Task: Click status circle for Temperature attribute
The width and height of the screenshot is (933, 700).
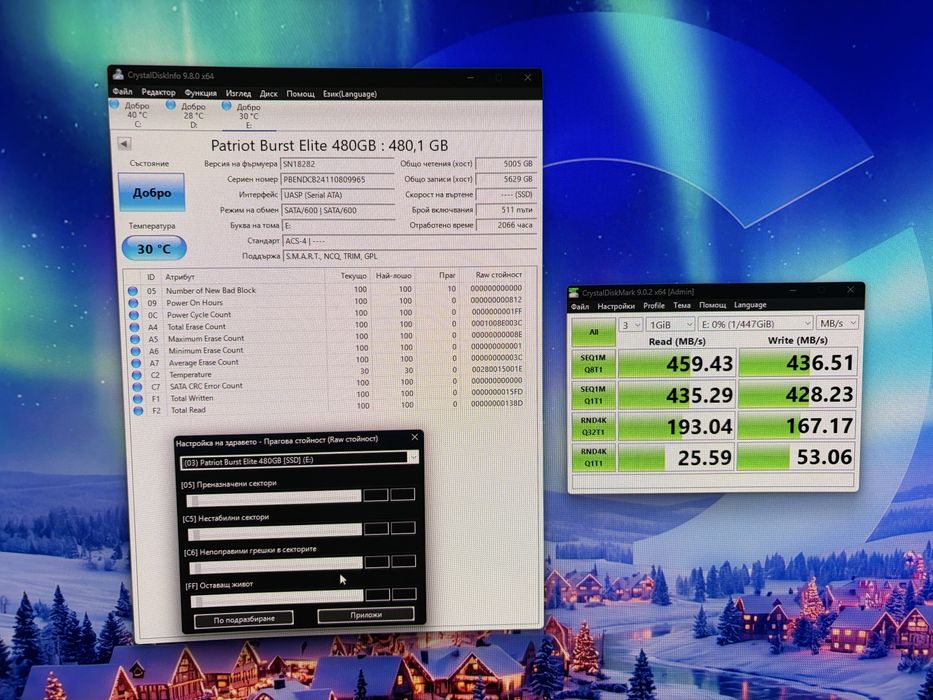Action: tap(137, 375)
